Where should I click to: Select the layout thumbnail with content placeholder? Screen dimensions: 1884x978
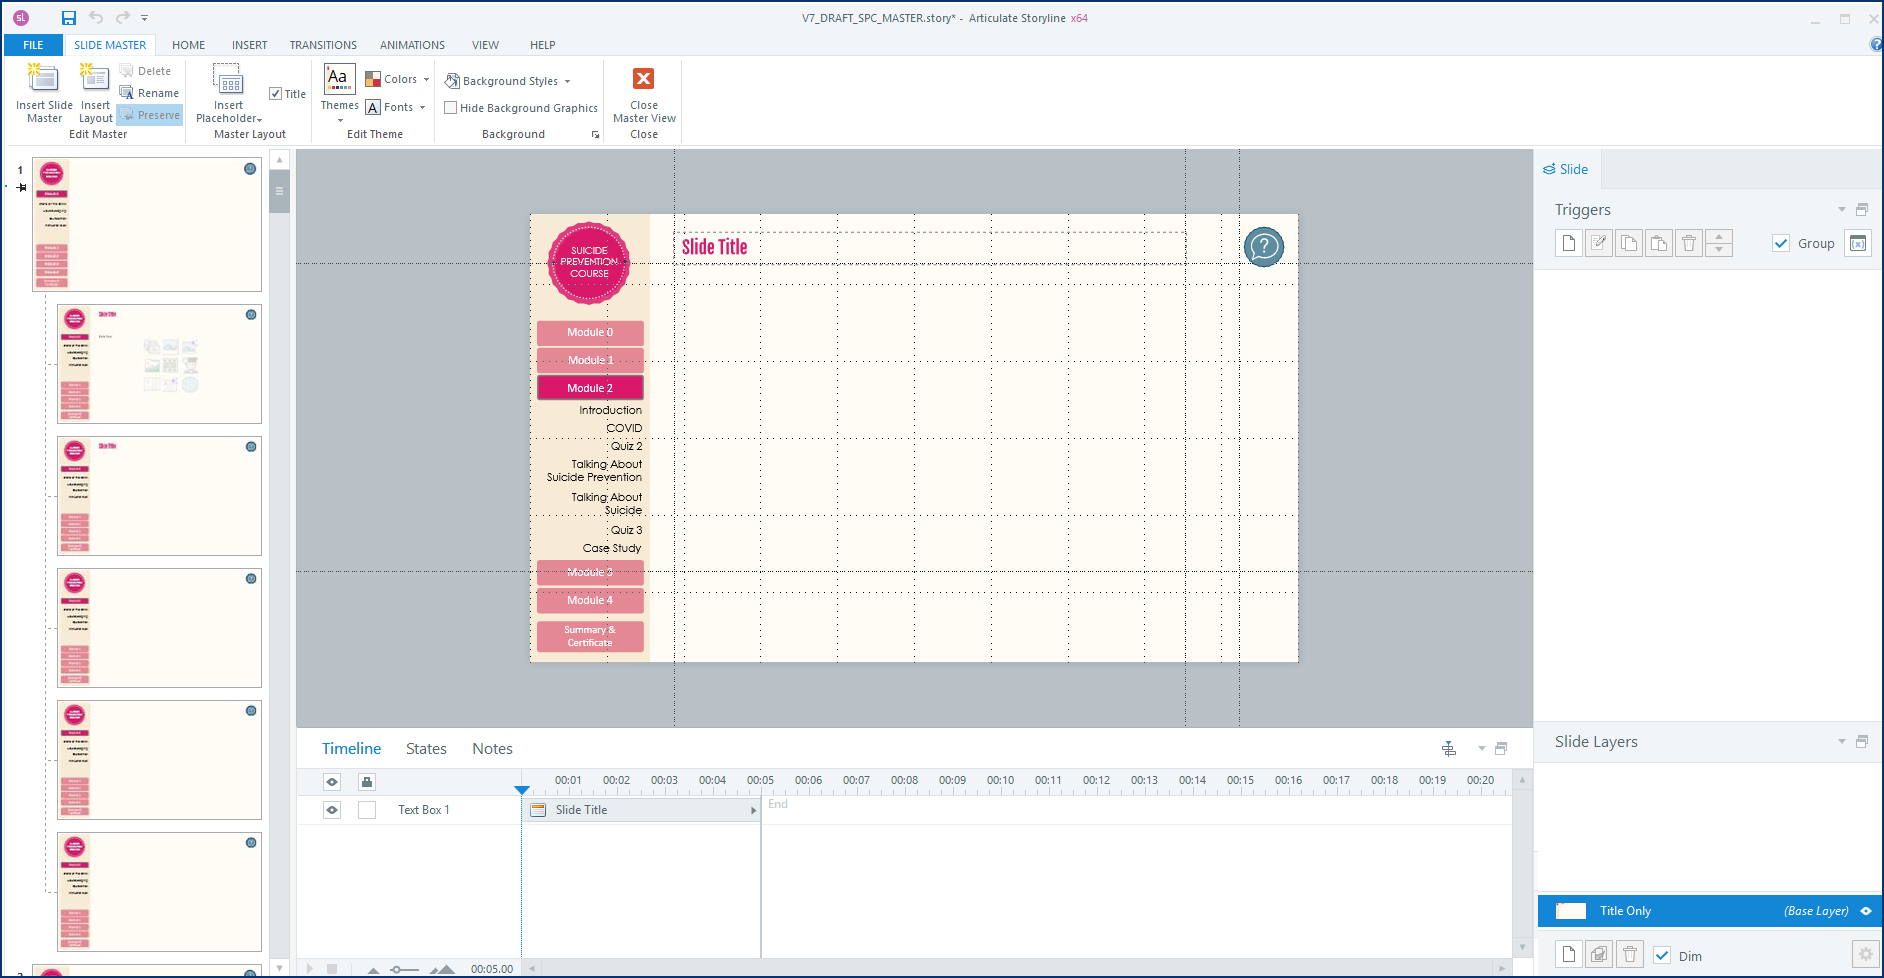pos(159,364)
